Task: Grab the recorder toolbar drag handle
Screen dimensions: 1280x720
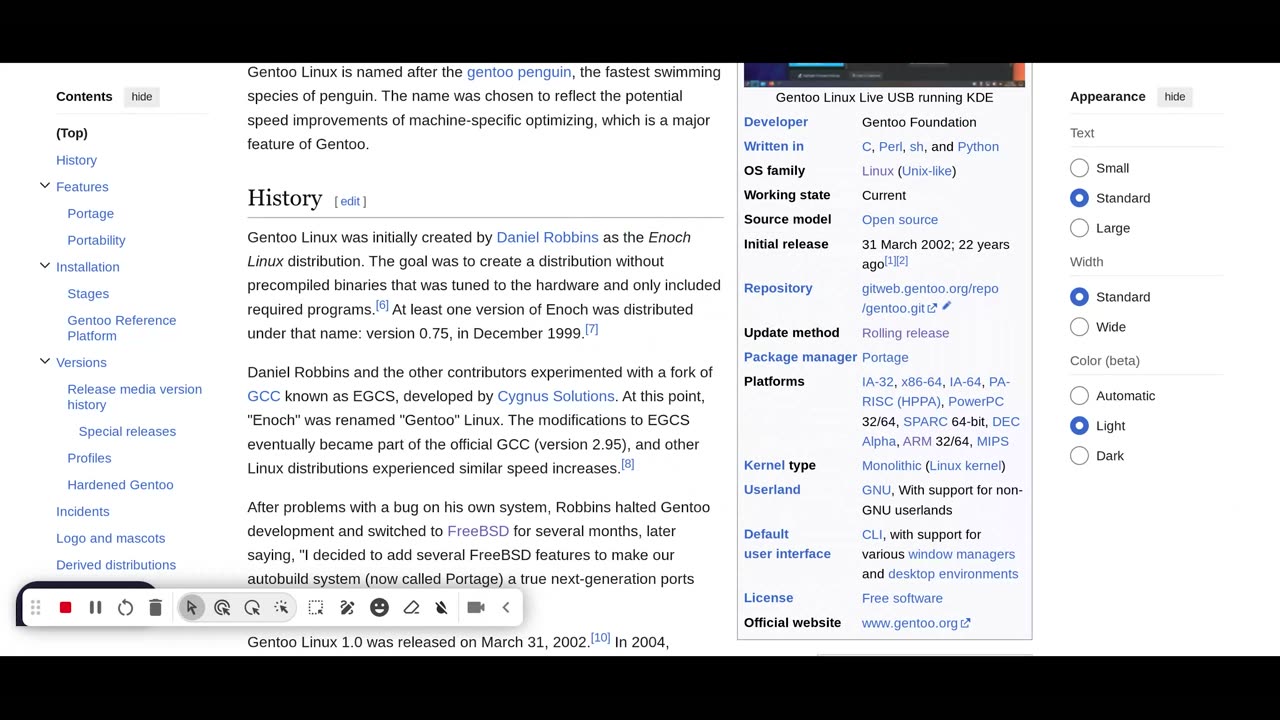Action: coord(35,607)
